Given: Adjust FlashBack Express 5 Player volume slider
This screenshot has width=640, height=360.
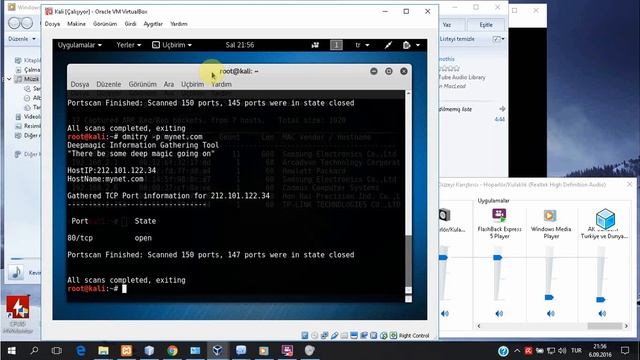Looking at the screenshot, I should [498, 258].
